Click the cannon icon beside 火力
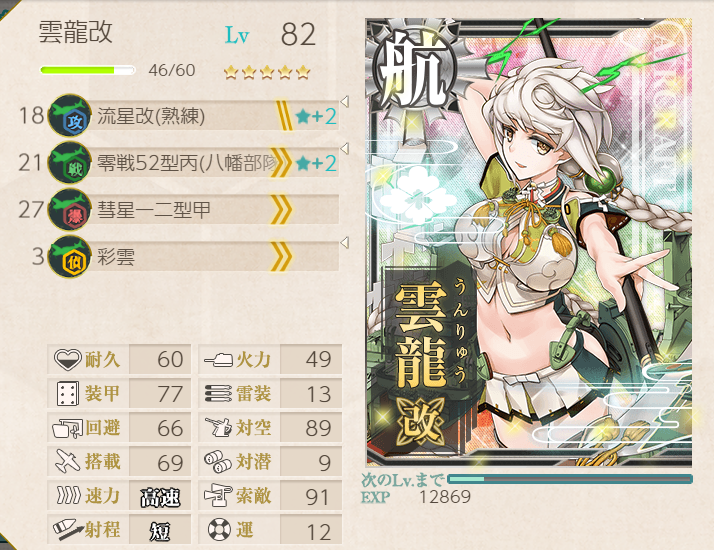The width and height of the screenshot is (714, 550). click(219, 360)
